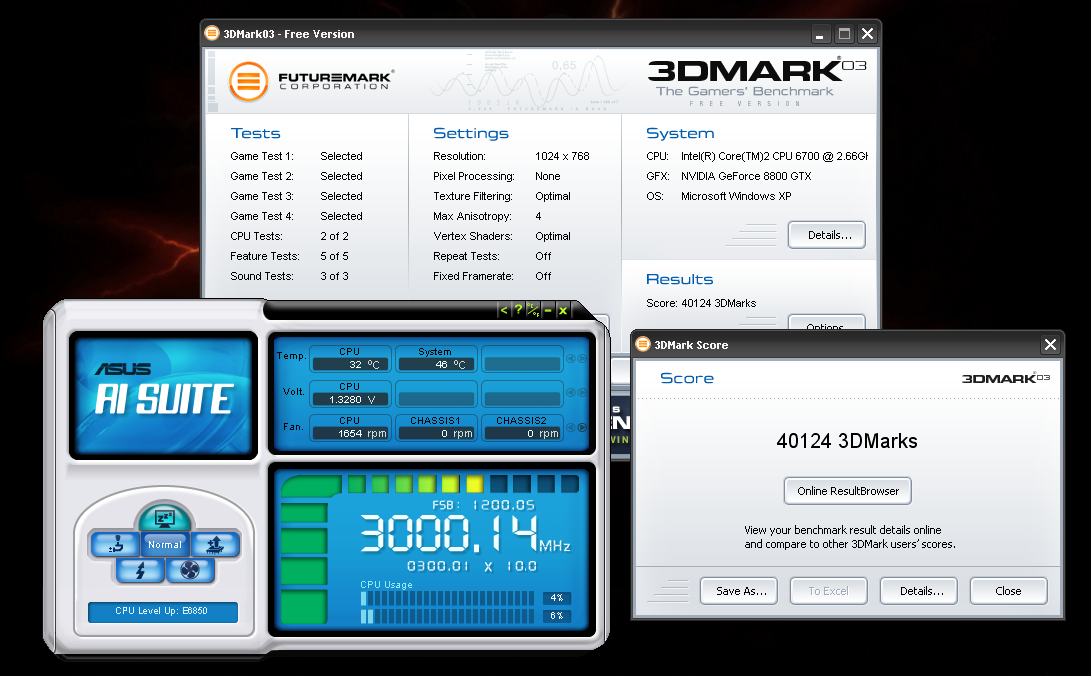The width and height of the screenshot is (1091, 676).
Task: Open Details... in the 3DMark Score dialog
Action: pyautogui.click(x=918, y=591)
